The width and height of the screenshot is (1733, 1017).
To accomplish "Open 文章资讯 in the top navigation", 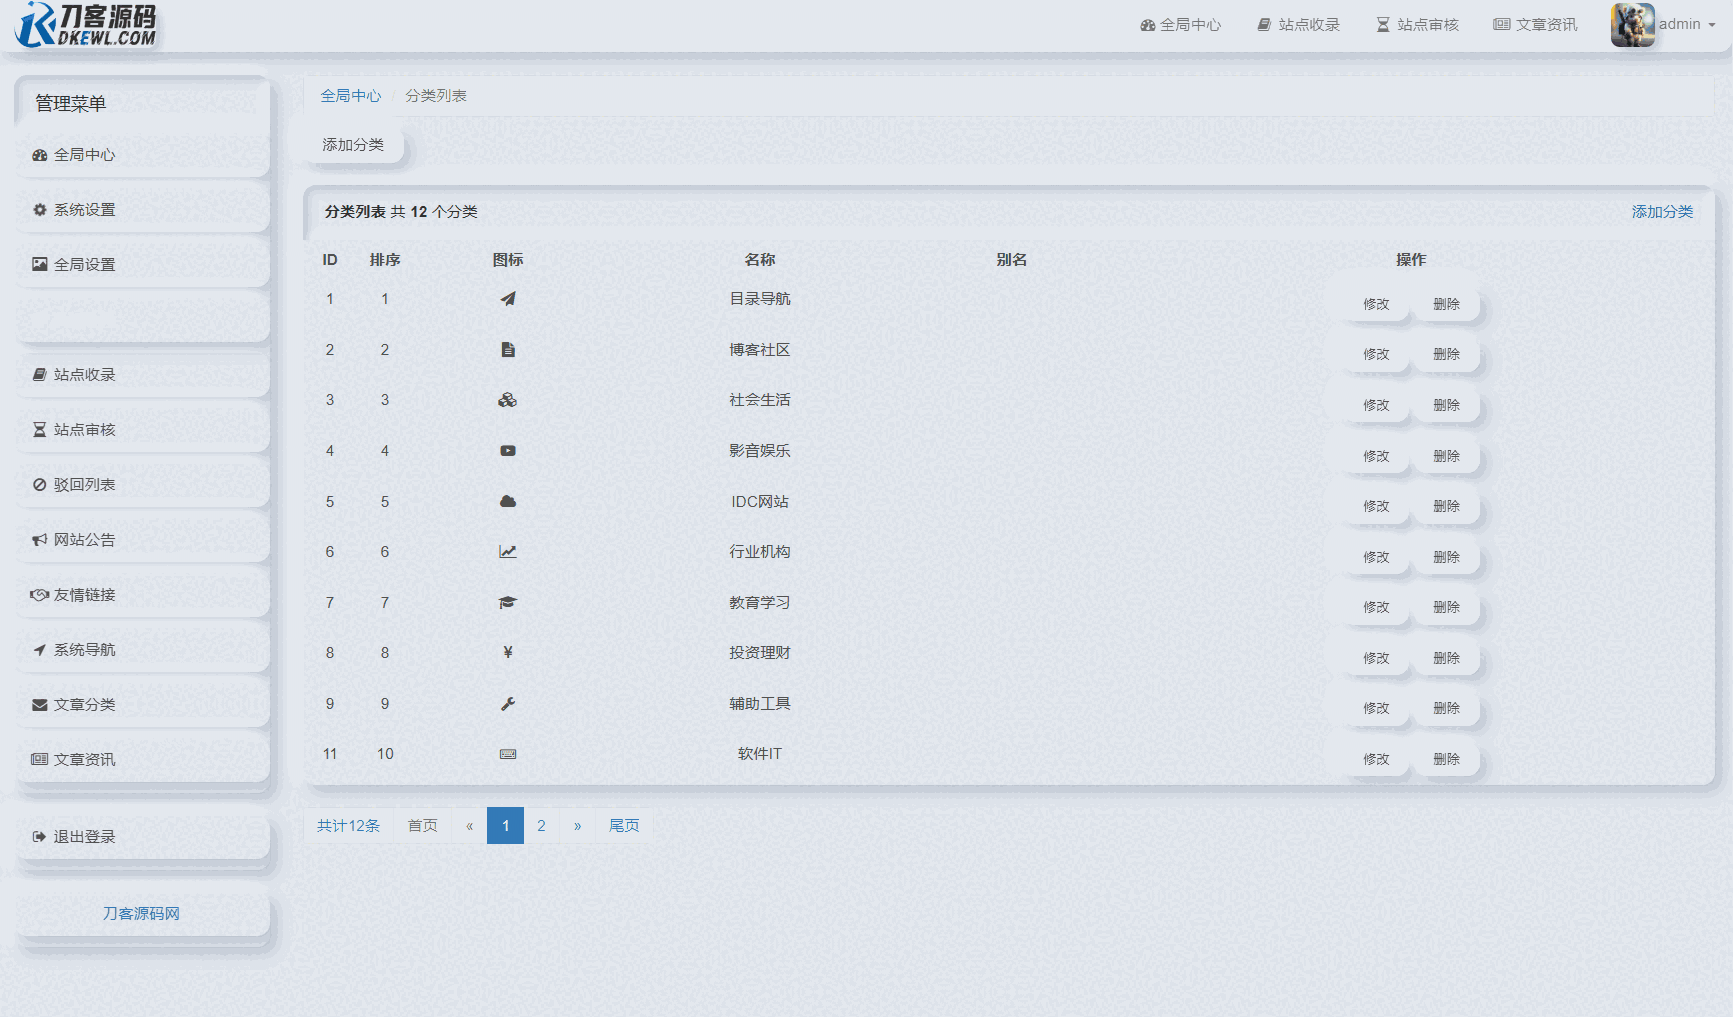I will point(1536,25).
